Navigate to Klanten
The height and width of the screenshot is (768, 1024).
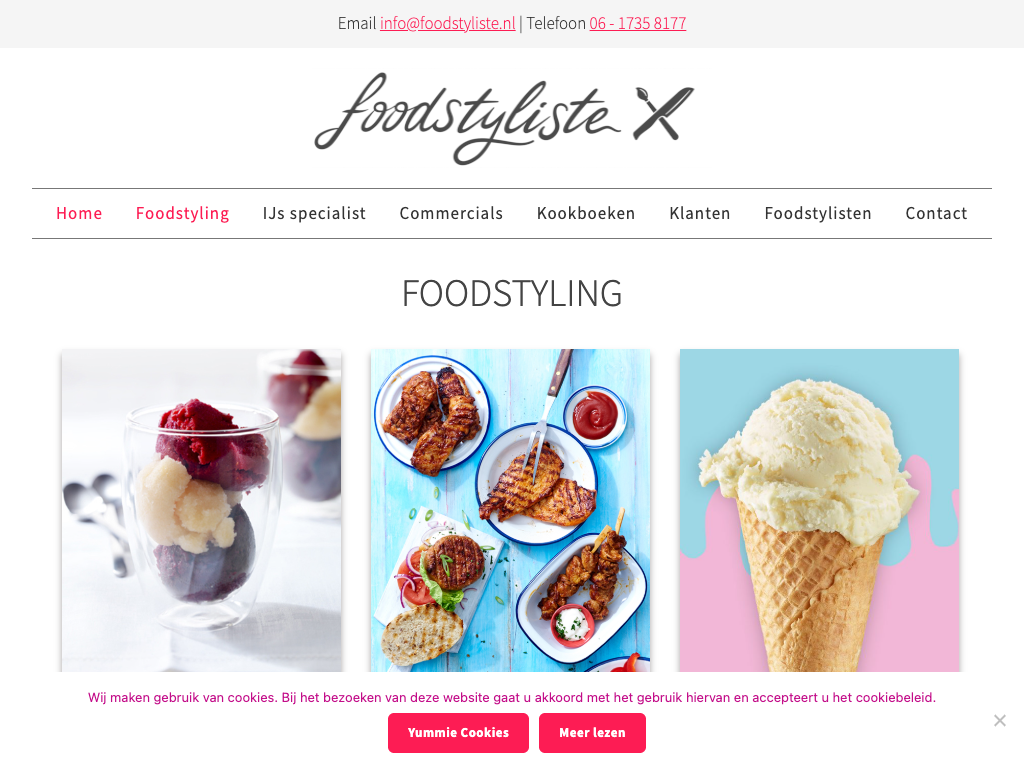[699, 214]
